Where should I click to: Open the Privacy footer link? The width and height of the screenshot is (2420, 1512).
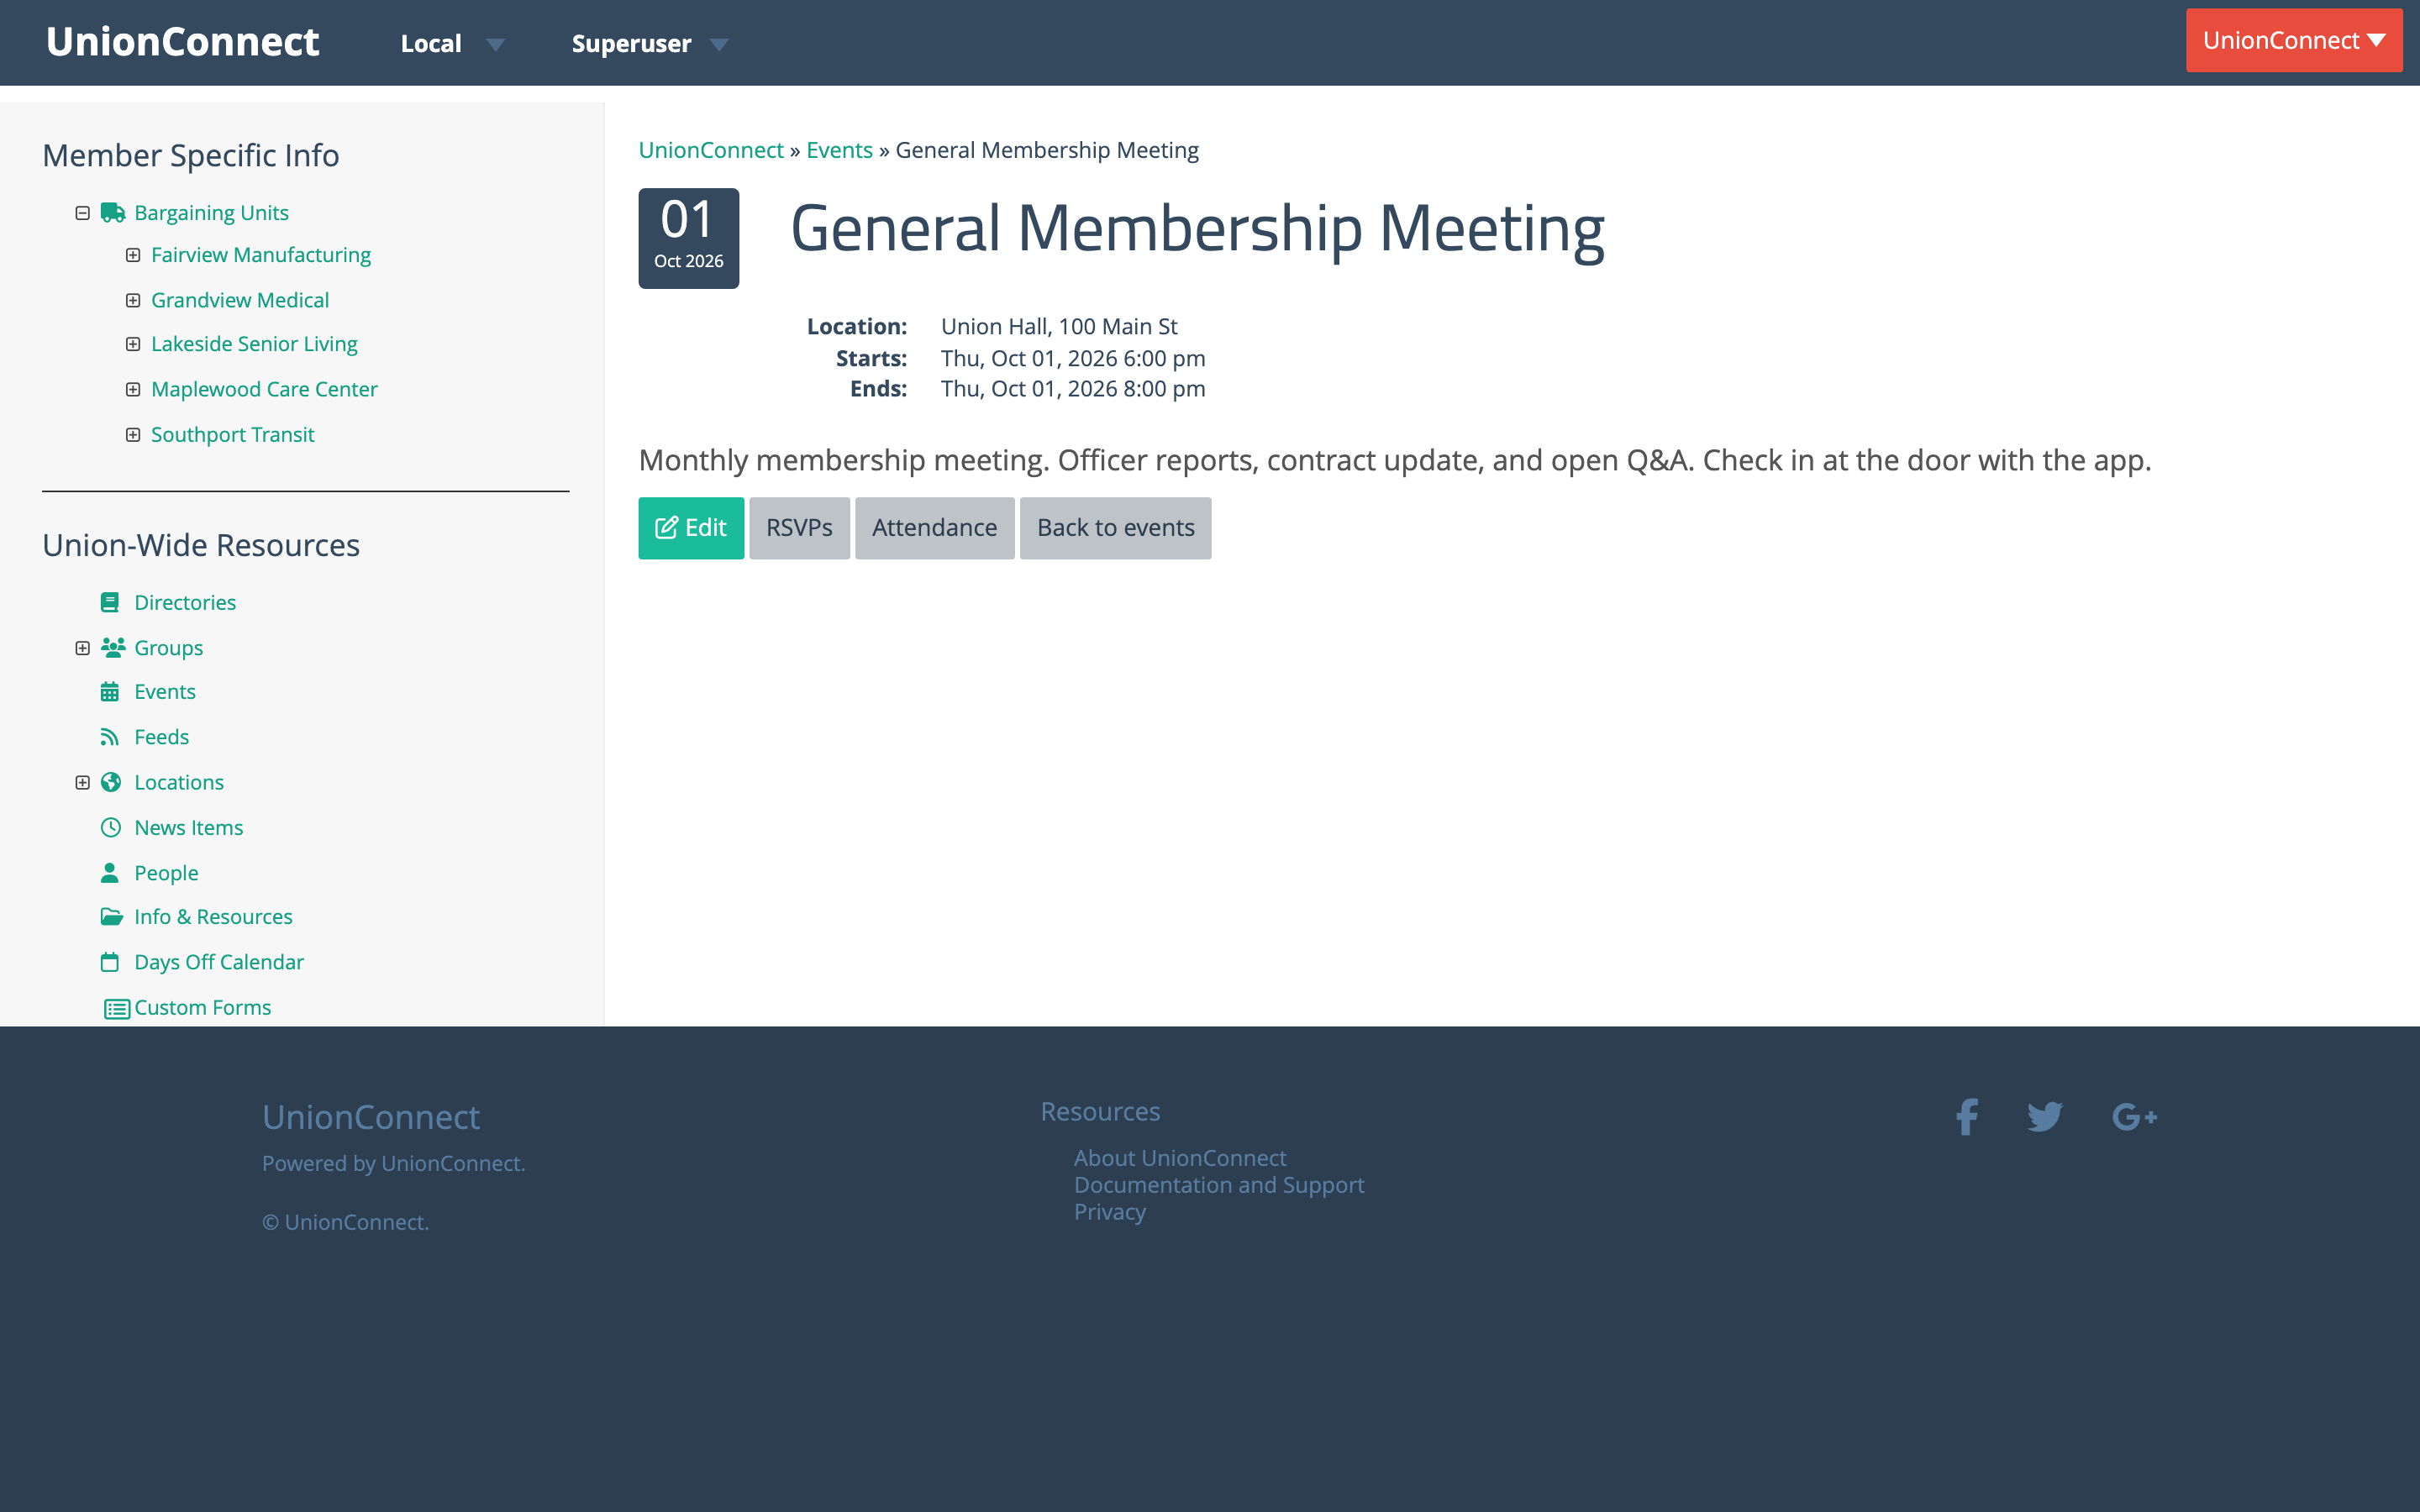pos(1110,1211)
